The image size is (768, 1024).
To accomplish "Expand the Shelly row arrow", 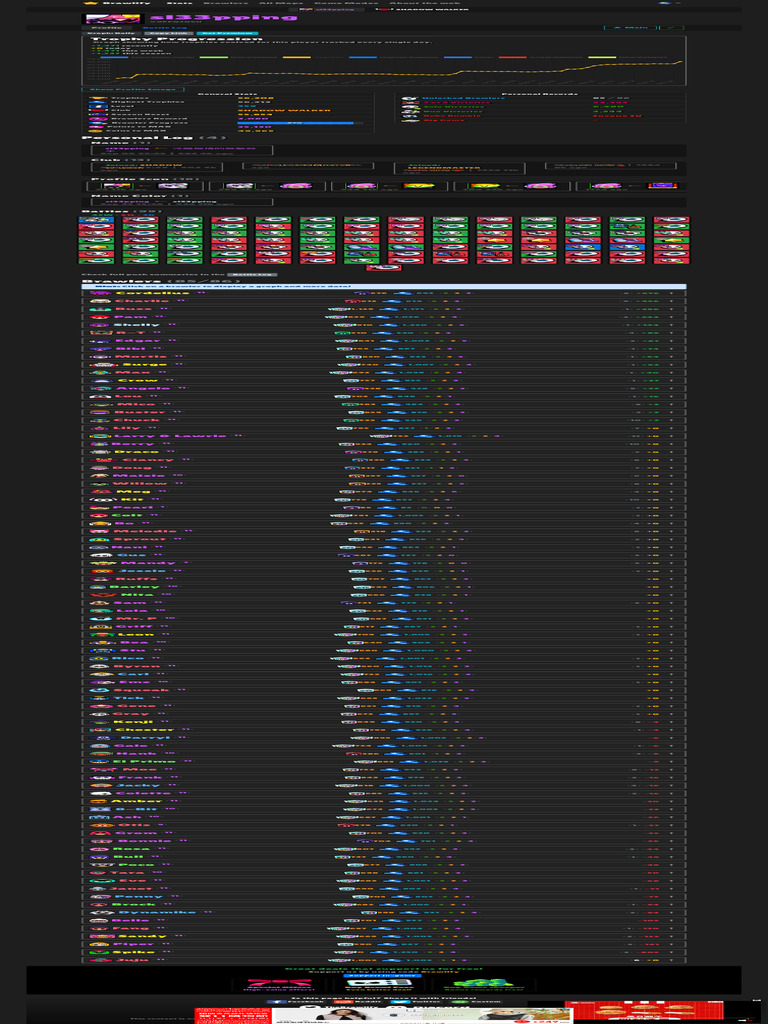I will tap(671, 325).
